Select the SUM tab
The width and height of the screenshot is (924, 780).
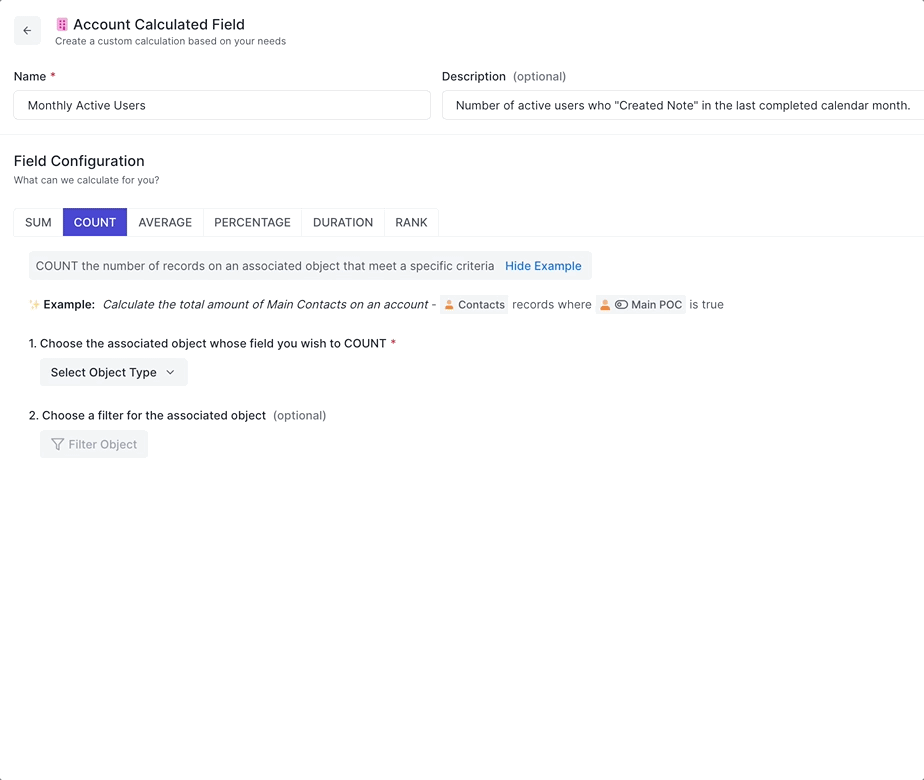pyautogui.click(x=37, y=222)
